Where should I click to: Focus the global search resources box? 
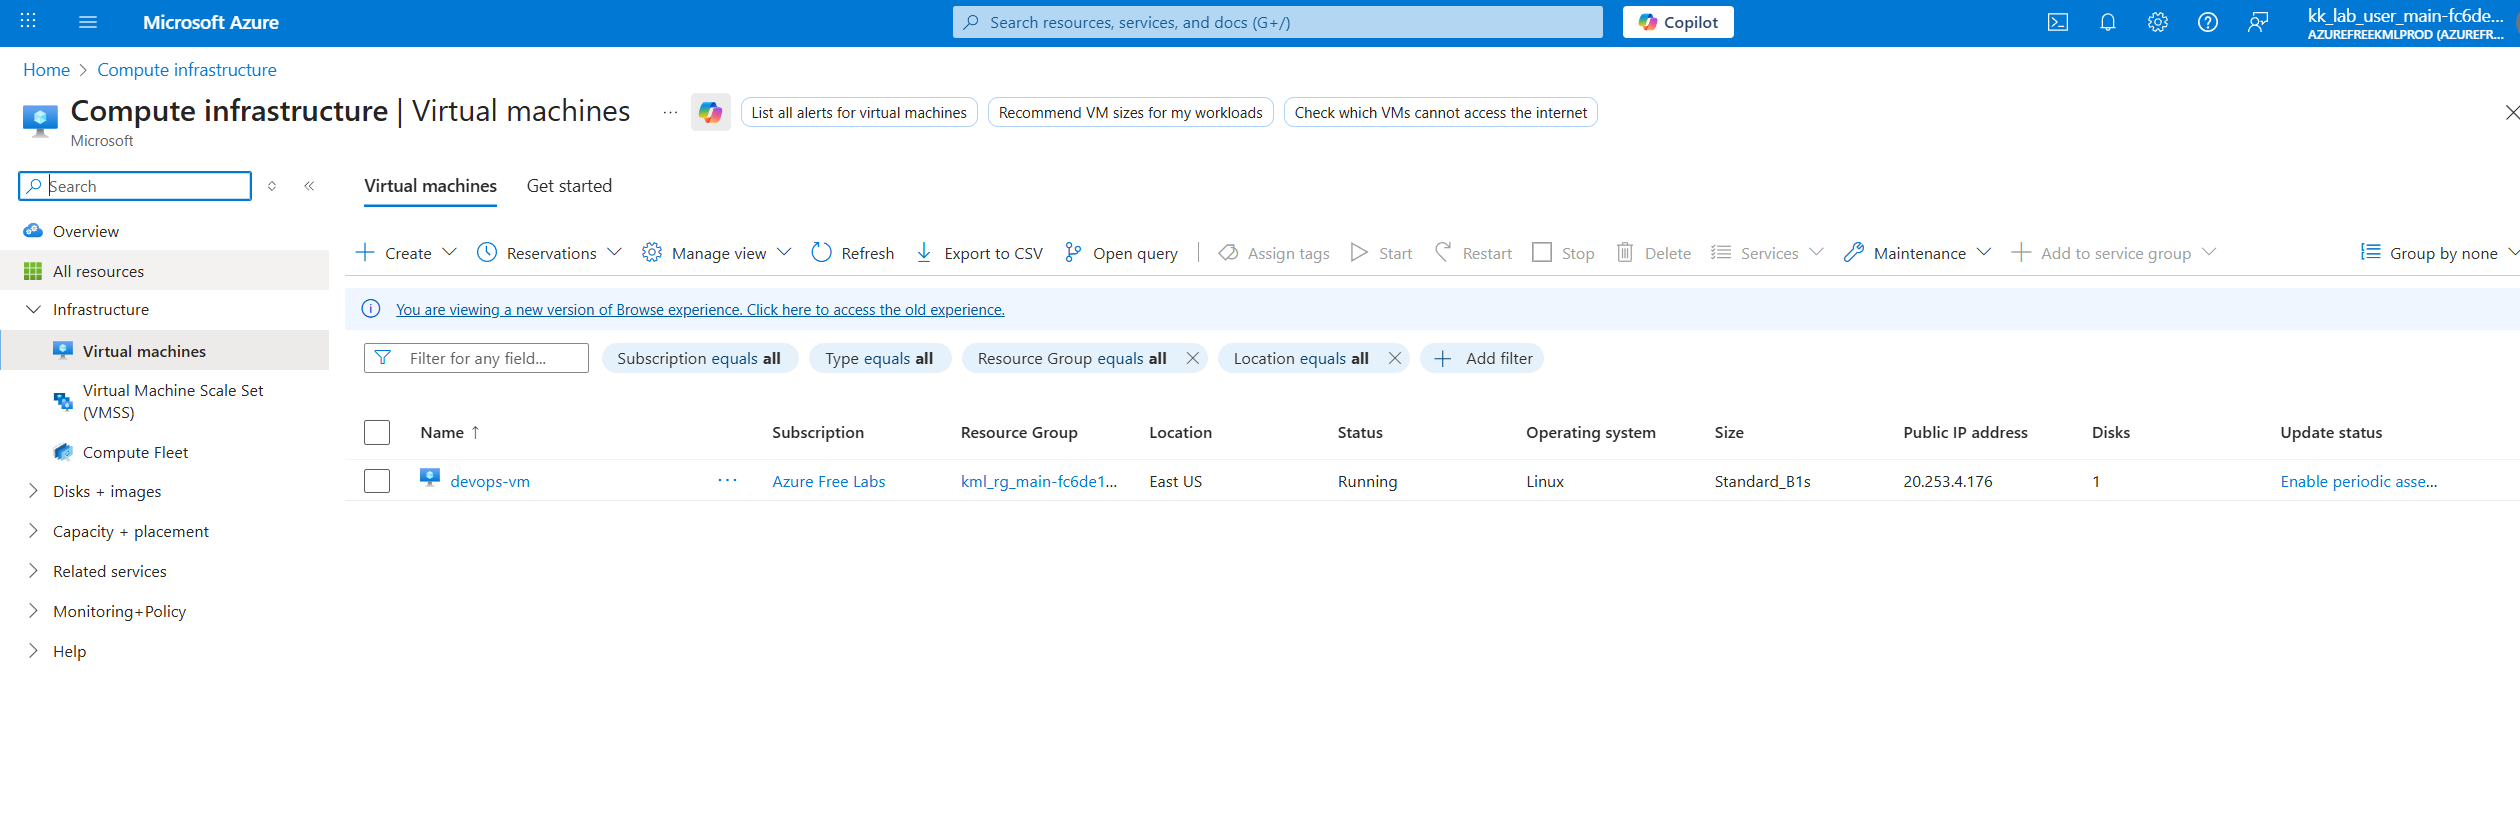point(1278,22)
